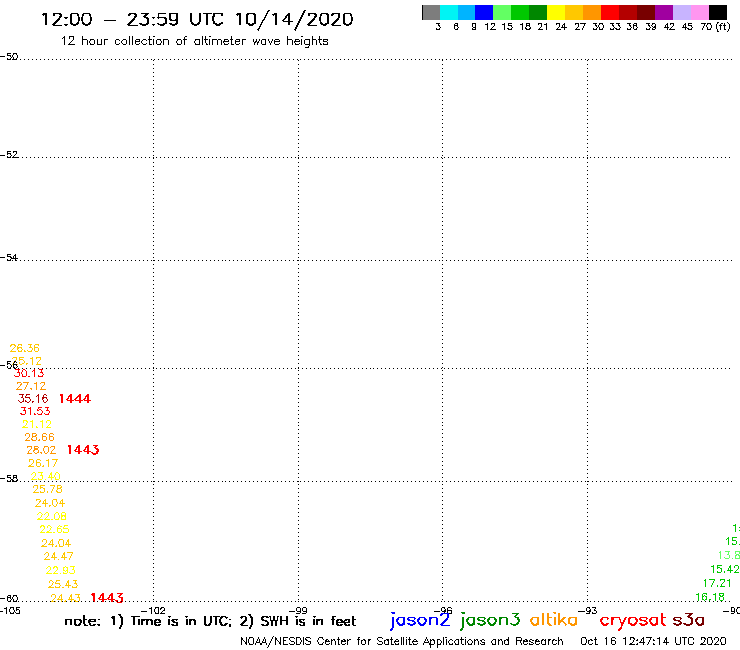The width and height of the screenshot is (740, 650).
Task: Click the gray swatch in the color bar
Action: coord(431,12)
